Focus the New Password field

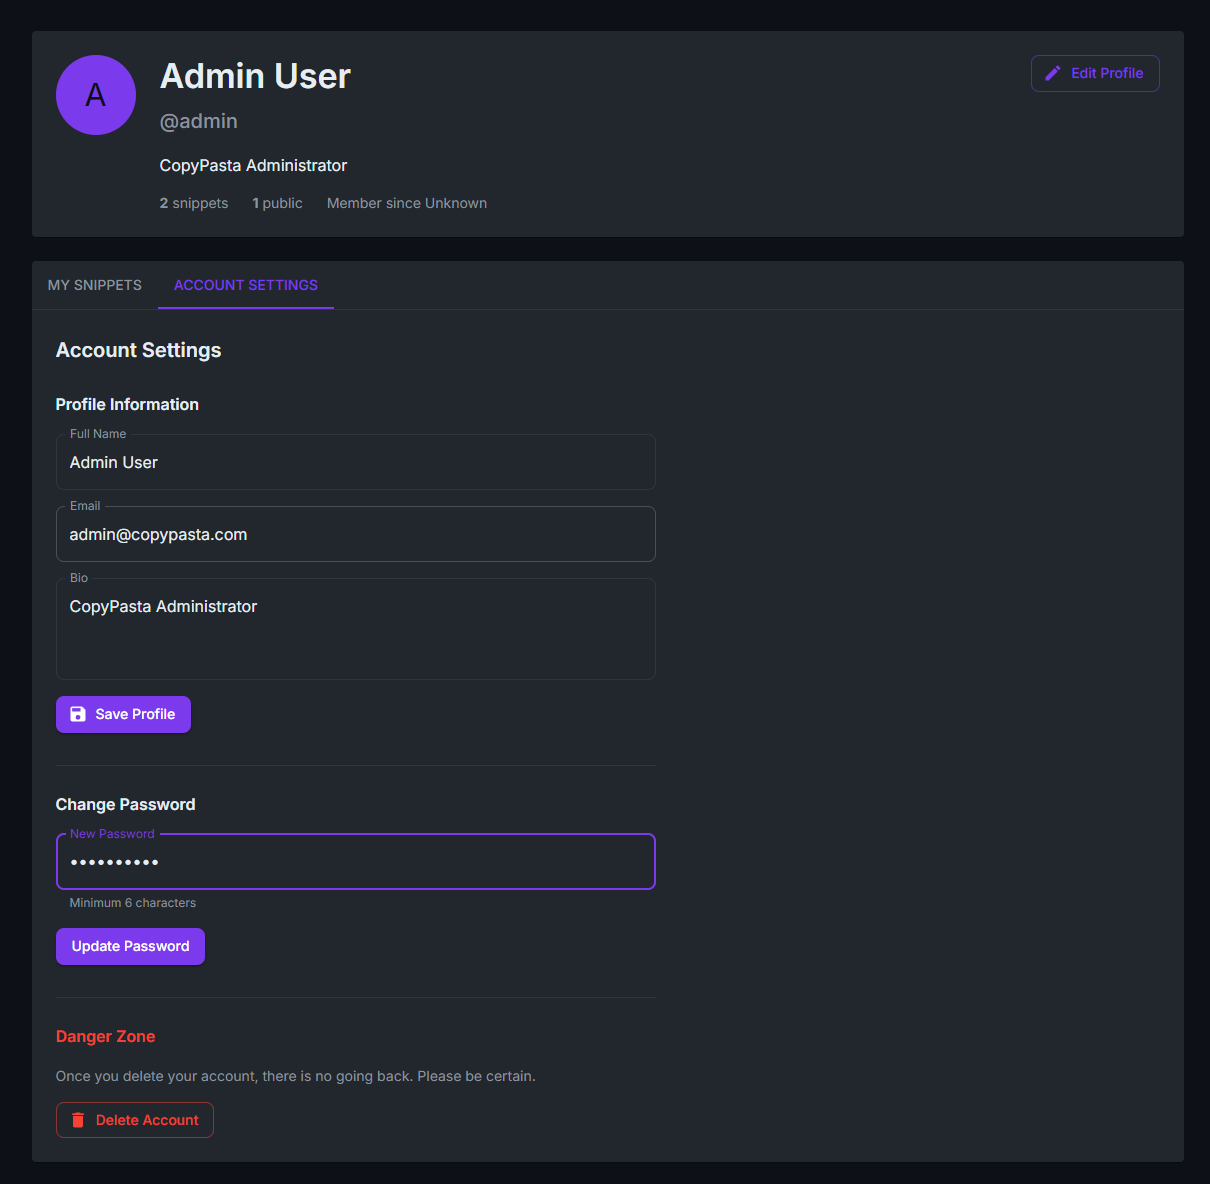click(356, 861)
